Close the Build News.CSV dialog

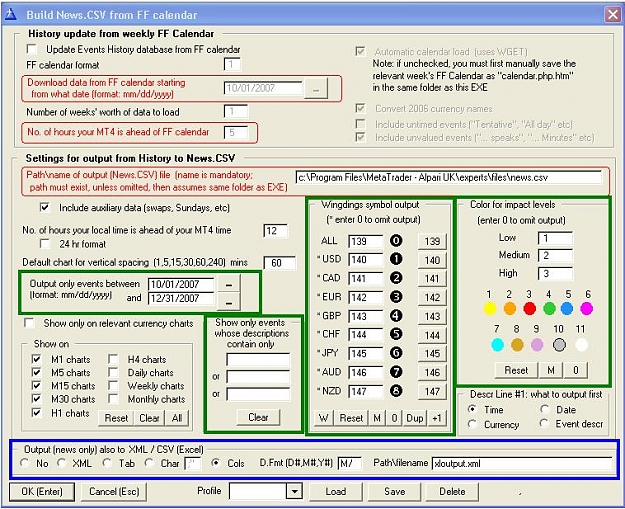612,15
